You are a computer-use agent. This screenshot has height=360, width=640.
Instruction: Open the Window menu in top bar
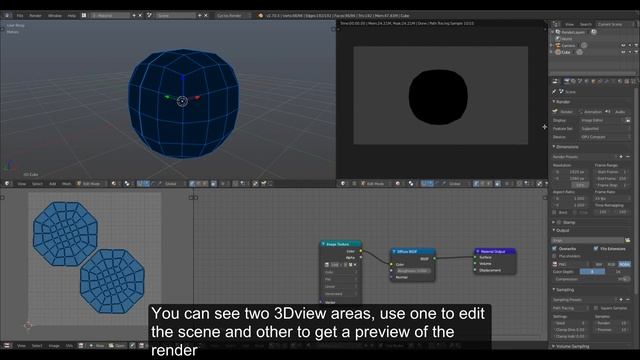point(55,16)
